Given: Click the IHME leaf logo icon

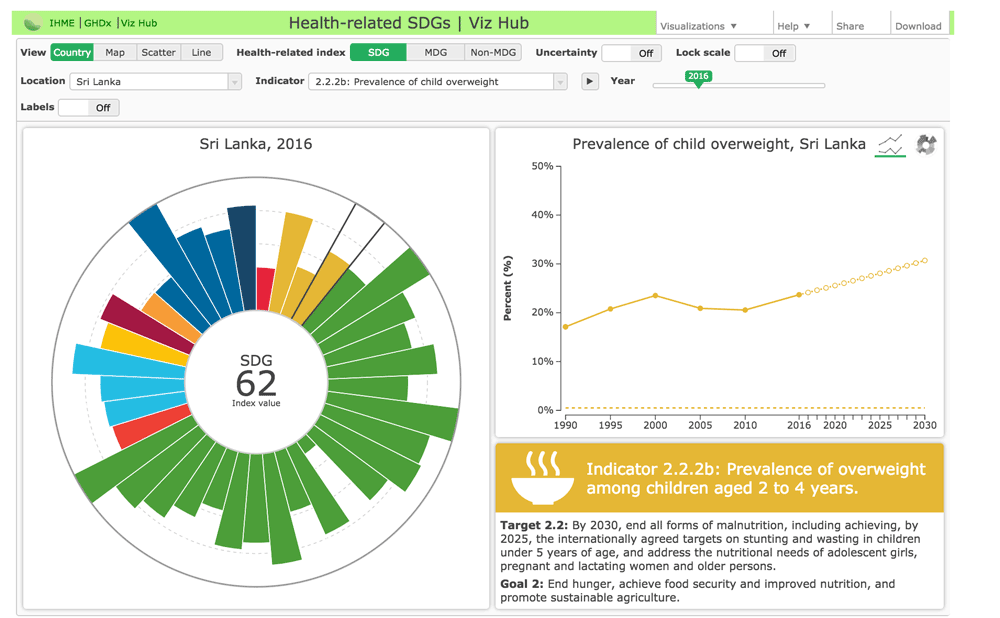Looking at the screenshot, I should tap(32, 23).
